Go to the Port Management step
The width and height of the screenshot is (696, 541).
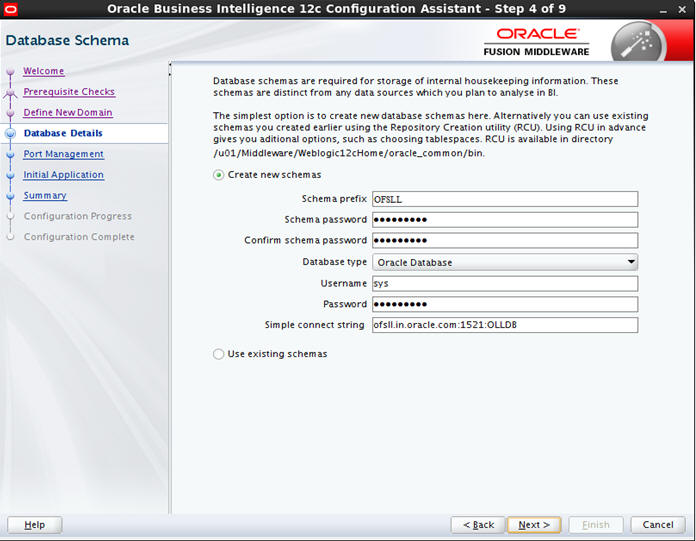[x=63, y=154]
